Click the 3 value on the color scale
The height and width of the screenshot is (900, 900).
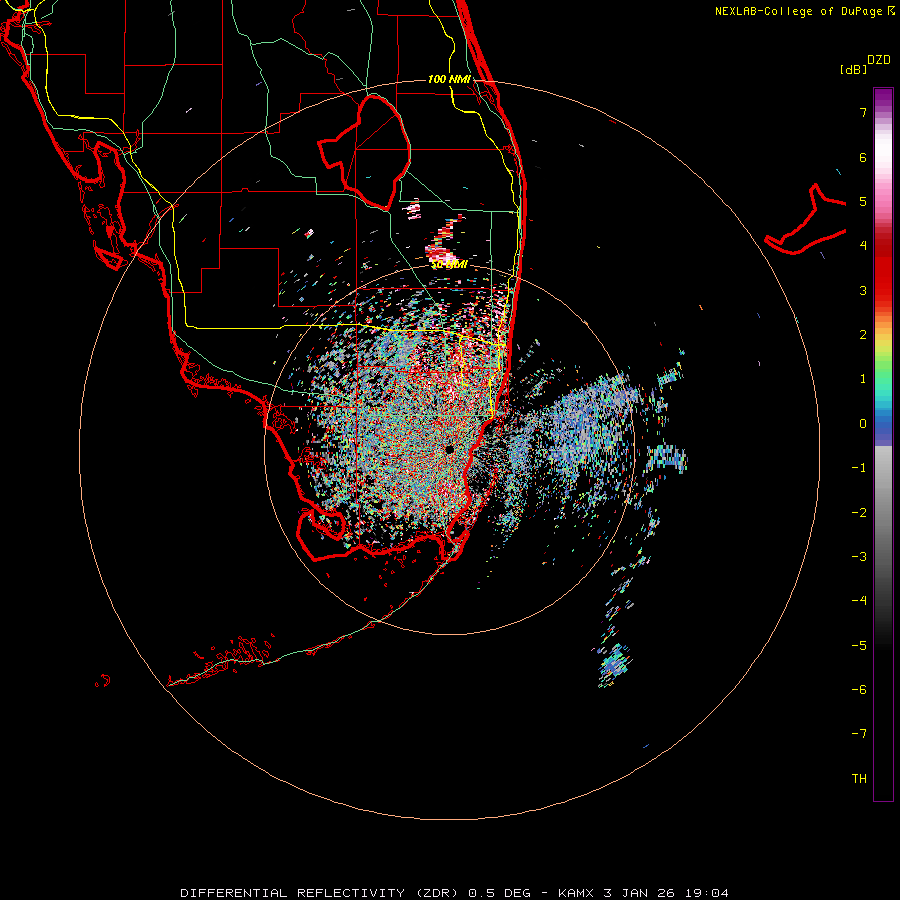[863, 290]
